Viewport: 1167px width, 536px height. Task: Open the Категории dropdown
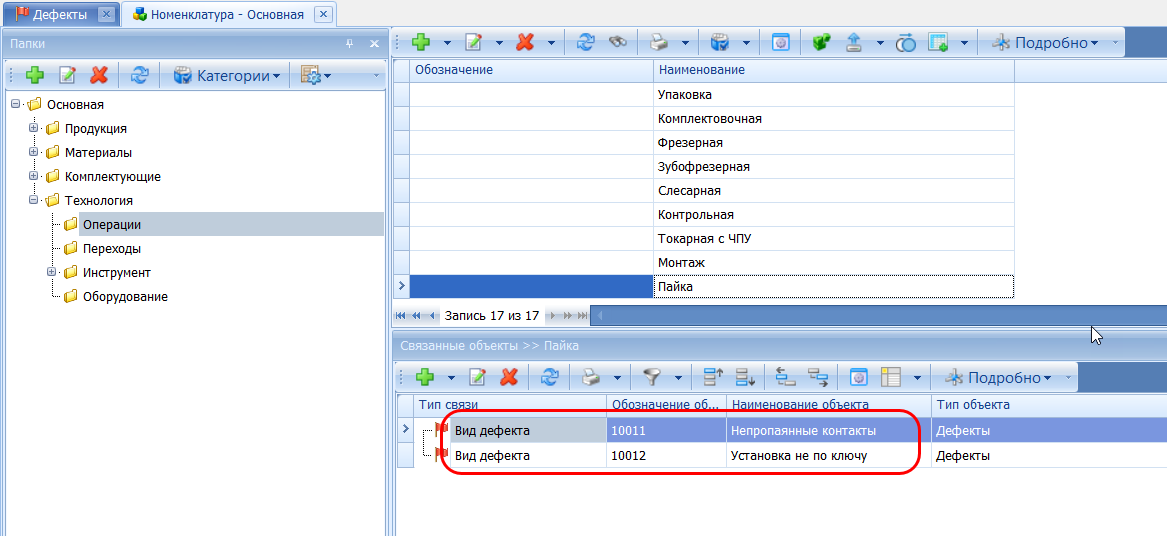pos(227,75)
